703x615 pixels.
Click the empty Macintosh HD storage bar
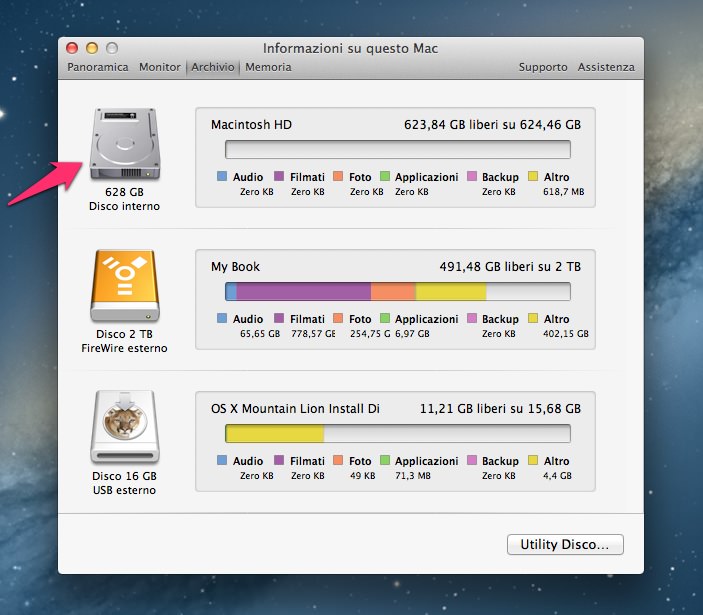(398, 149)
